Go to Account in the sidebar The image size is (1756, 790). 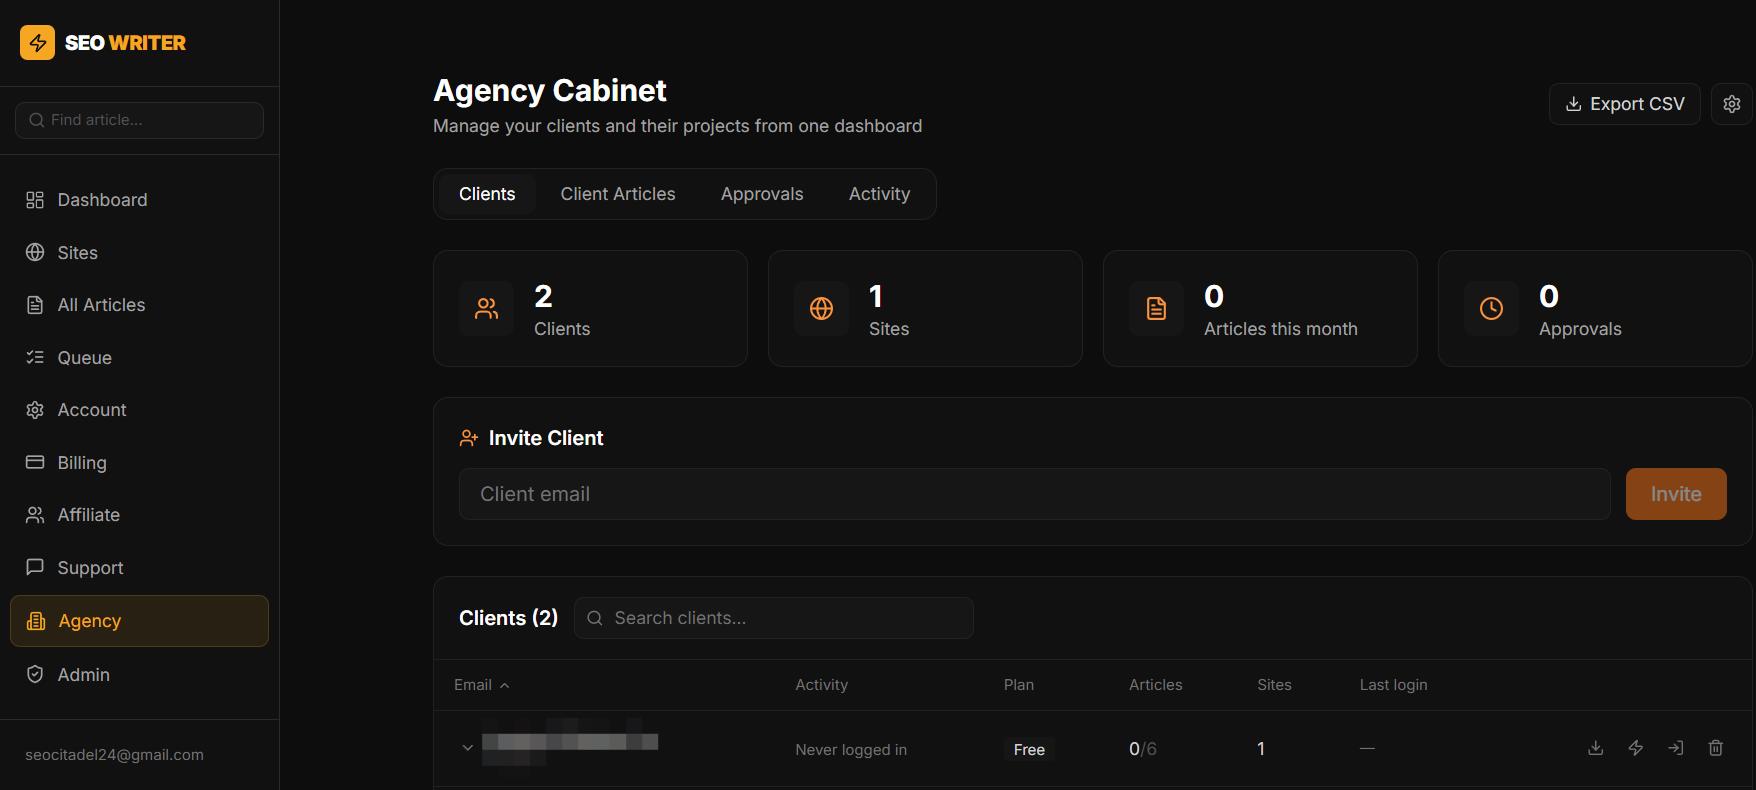pos(139,410)
